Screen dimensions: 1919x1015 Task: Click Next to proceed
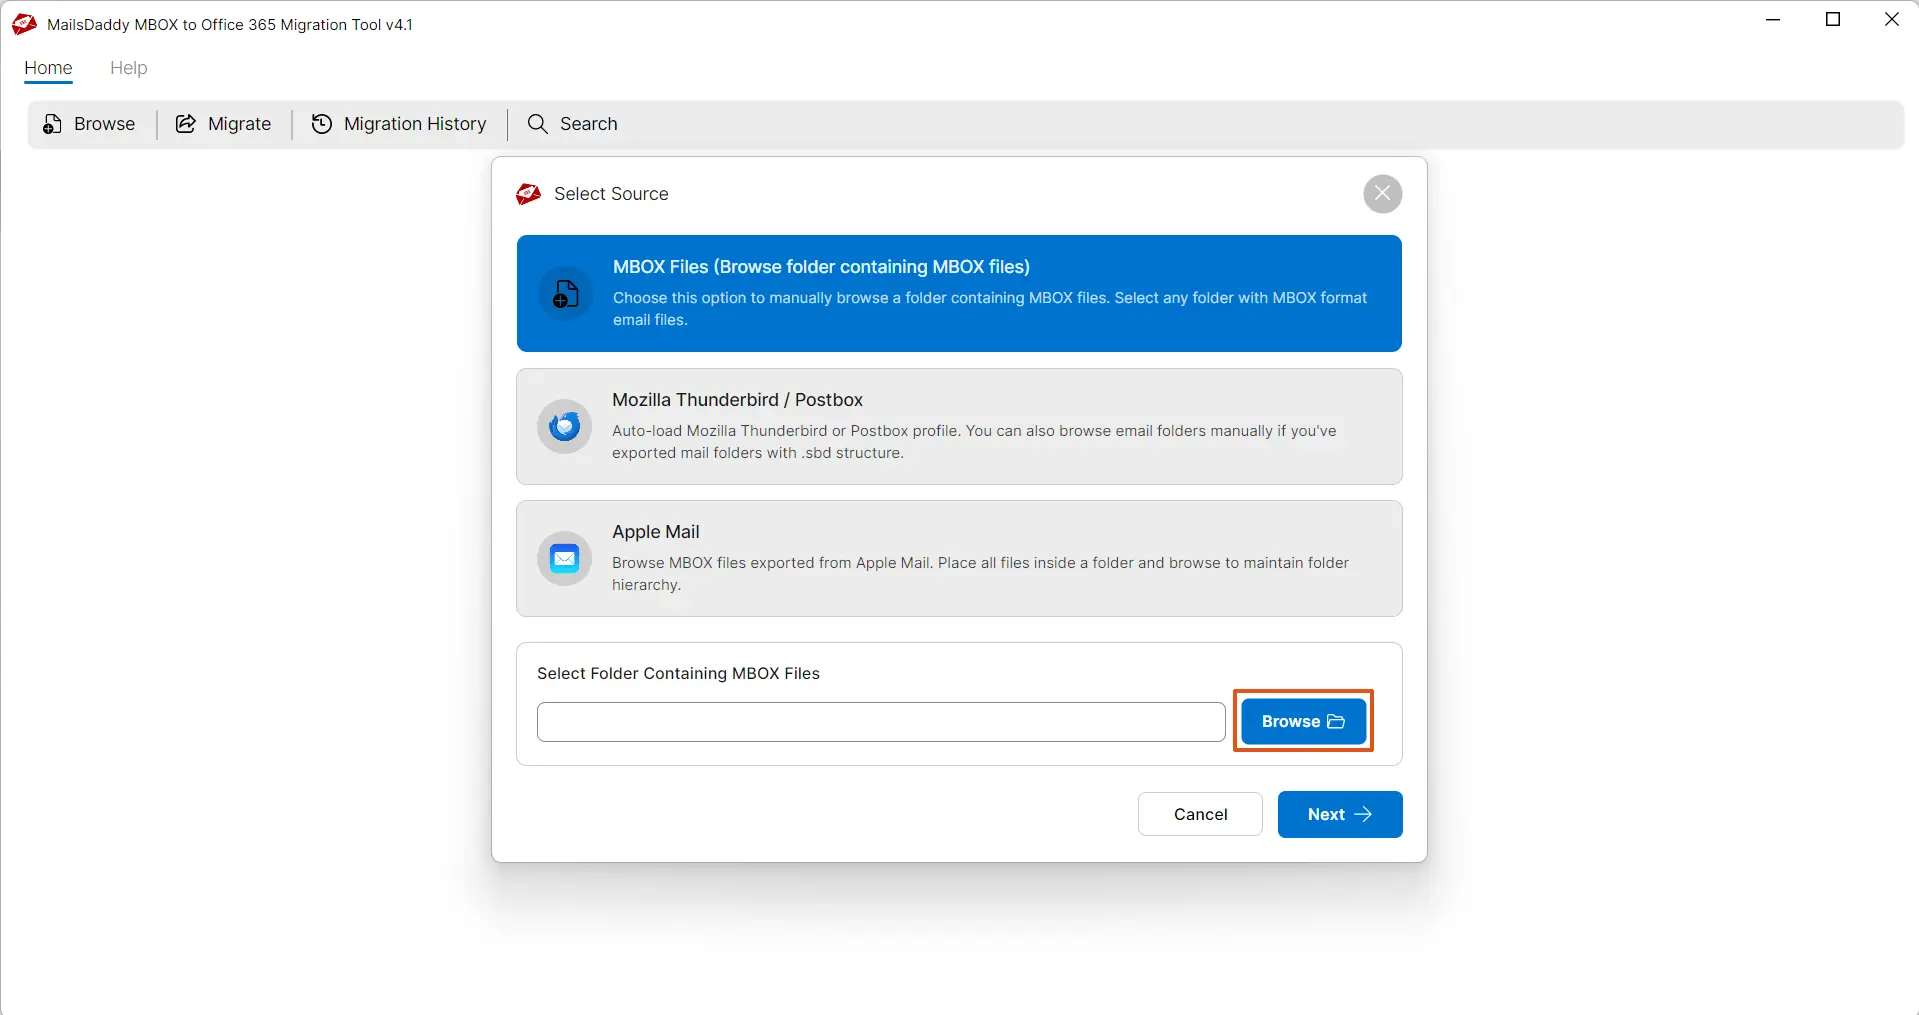tap(1339, 814)
